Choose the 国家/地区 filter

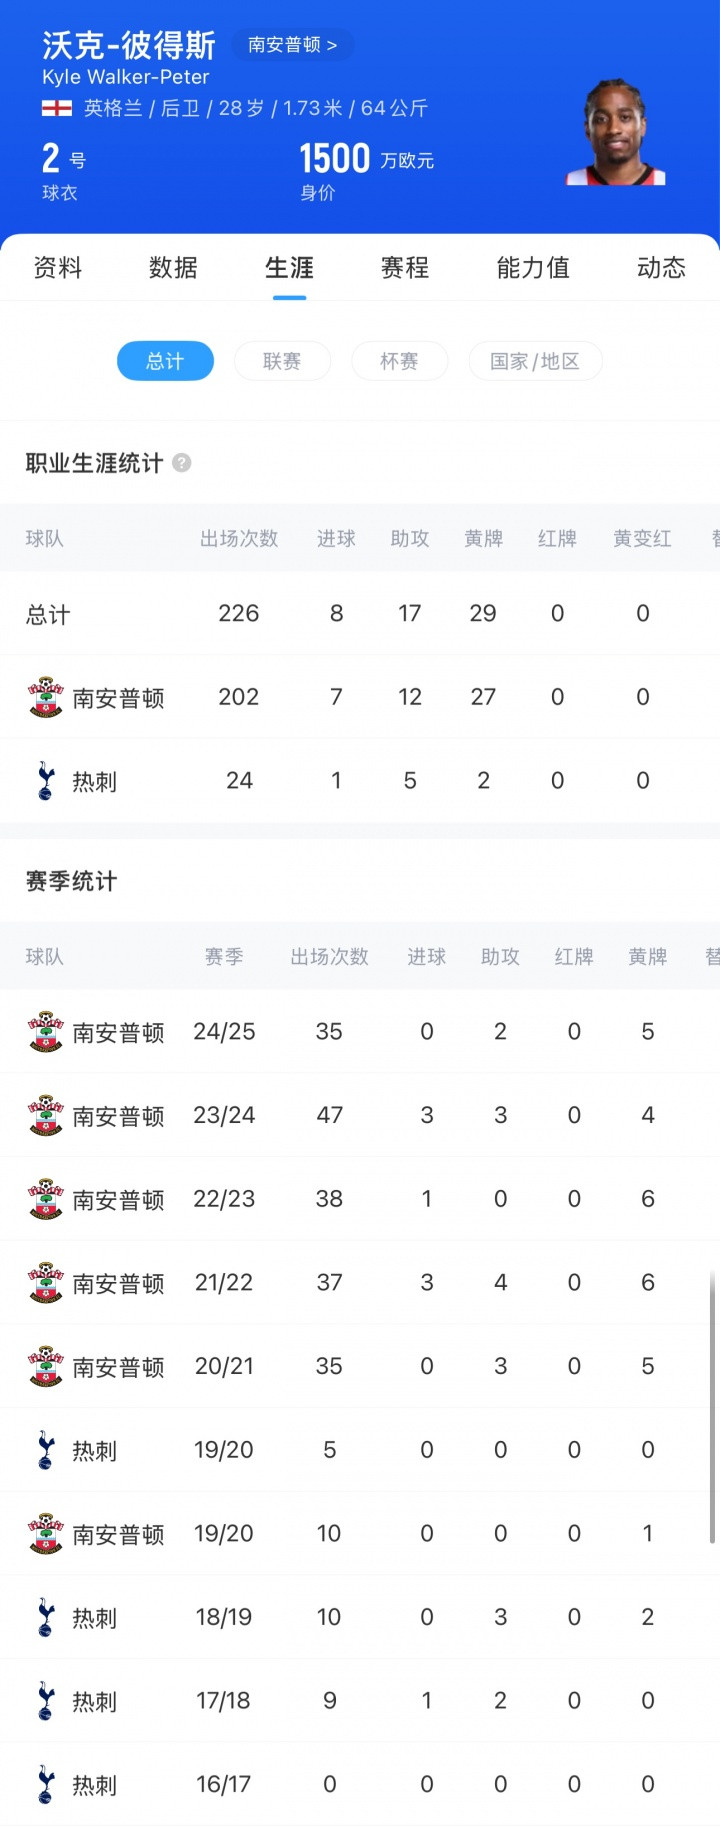(535, 361)
